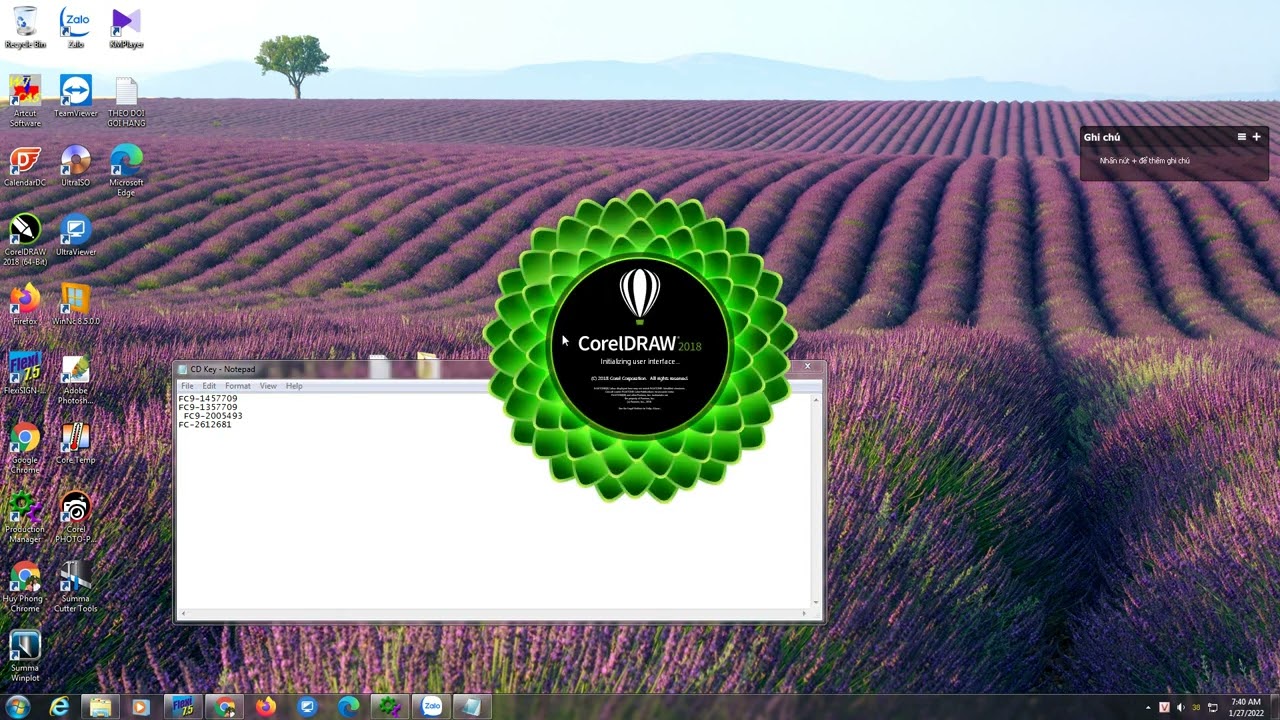Open the Recycle Bin desktop icon
Screen dimensions: 1280x720
pos(25,27)
